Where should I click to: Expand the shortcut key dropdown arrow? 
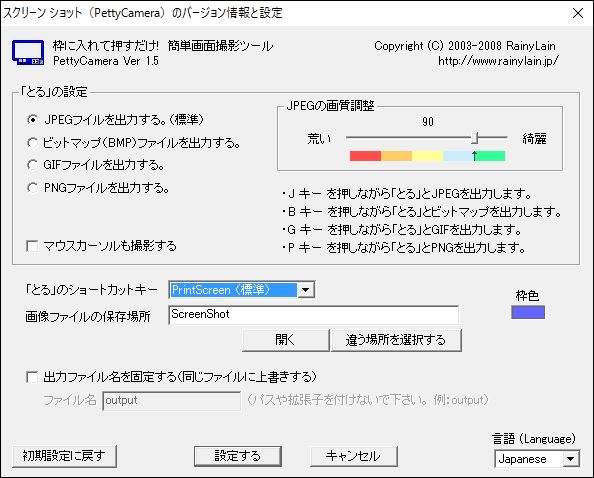click(306, 290)
